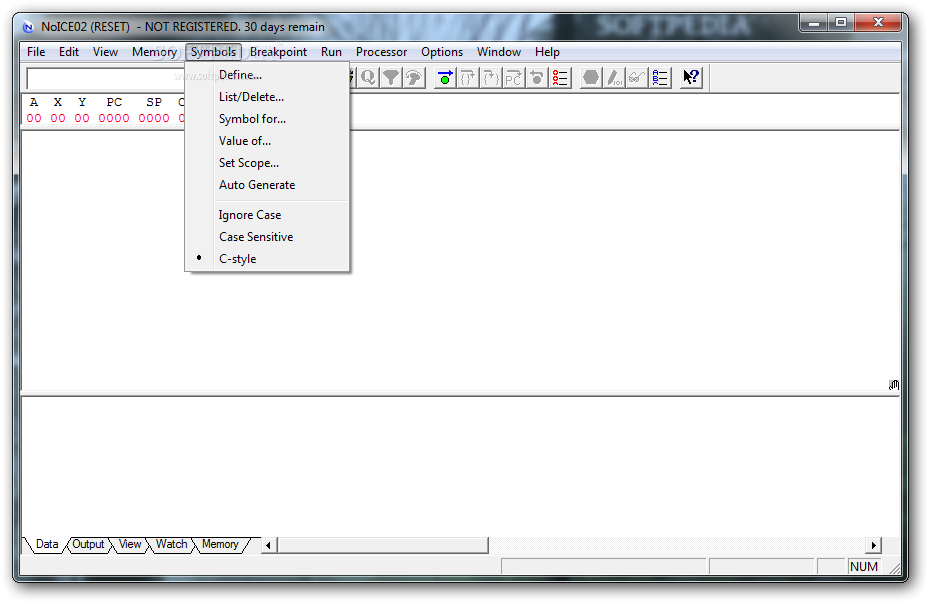Viewport: 929px width, 603px height.
Task: Switch to the Watch tab
Action: (x=171, y=544)
